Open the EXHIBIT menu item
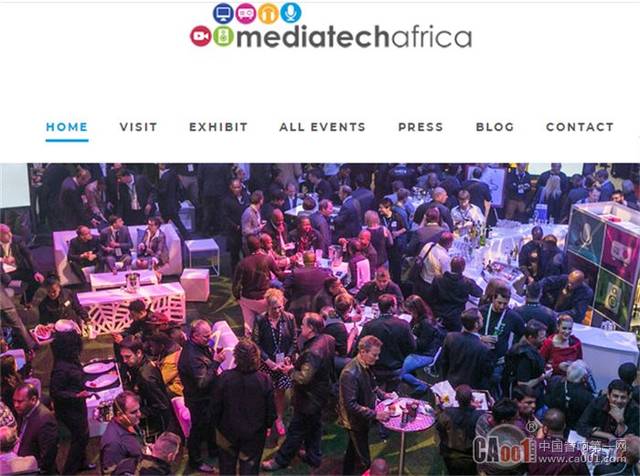This screenshot has height=476, width=640. click(218, 127)
